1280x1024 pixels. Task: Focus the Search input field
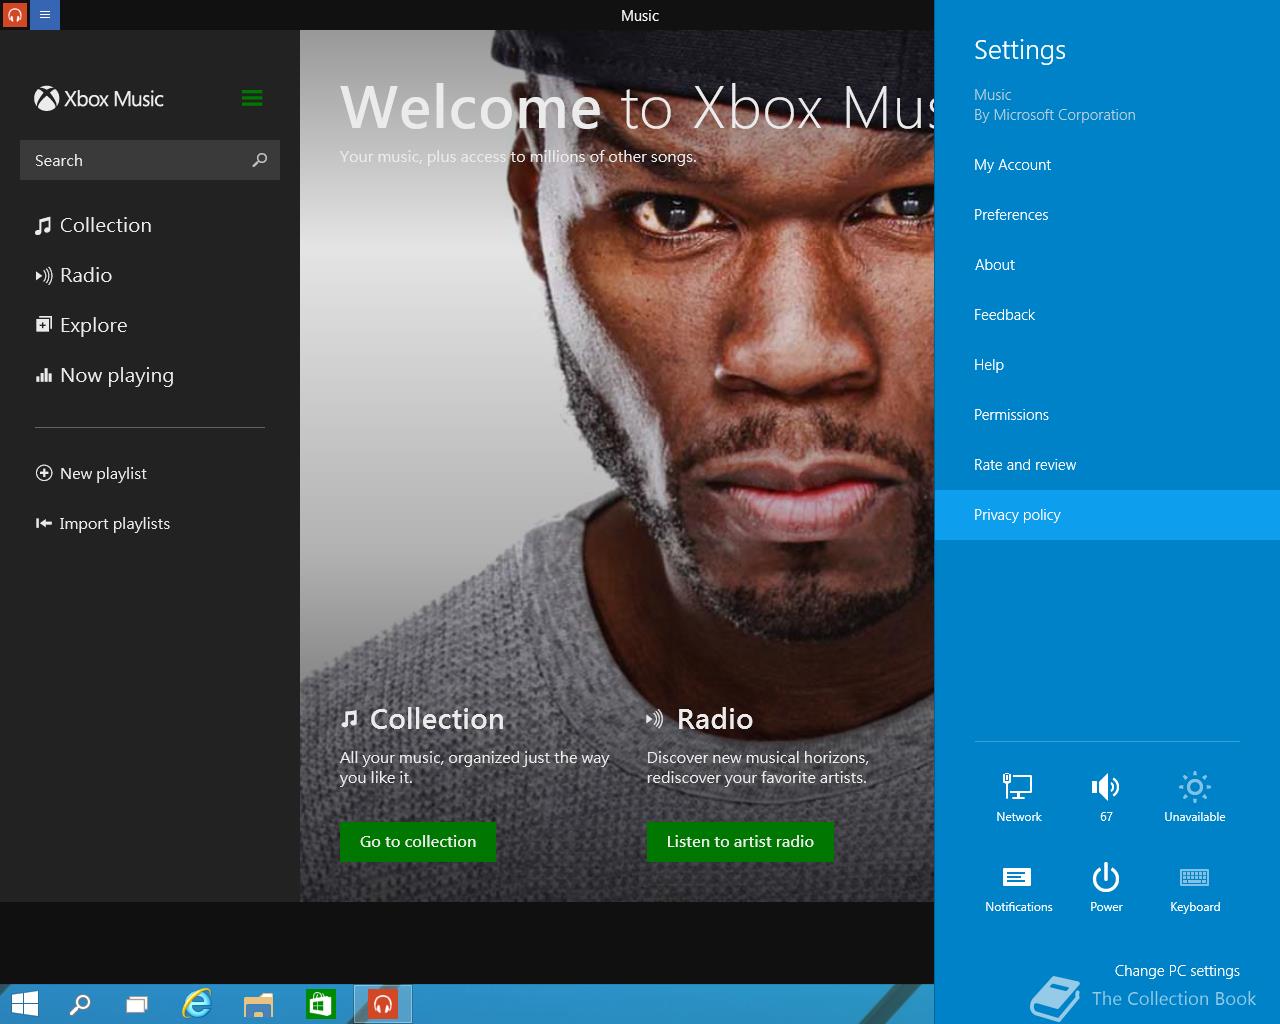tap(150, 160)
